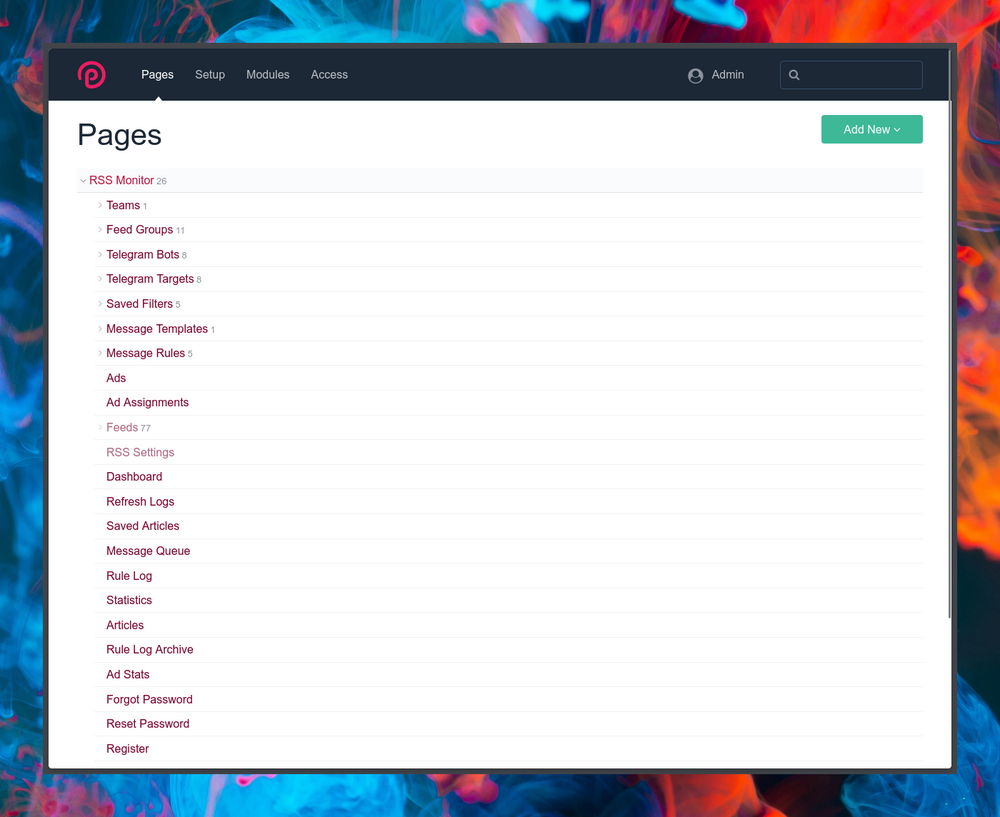1000x817 pixels.
Task: Open the Setup menu
Action: (x=210, y=75)
